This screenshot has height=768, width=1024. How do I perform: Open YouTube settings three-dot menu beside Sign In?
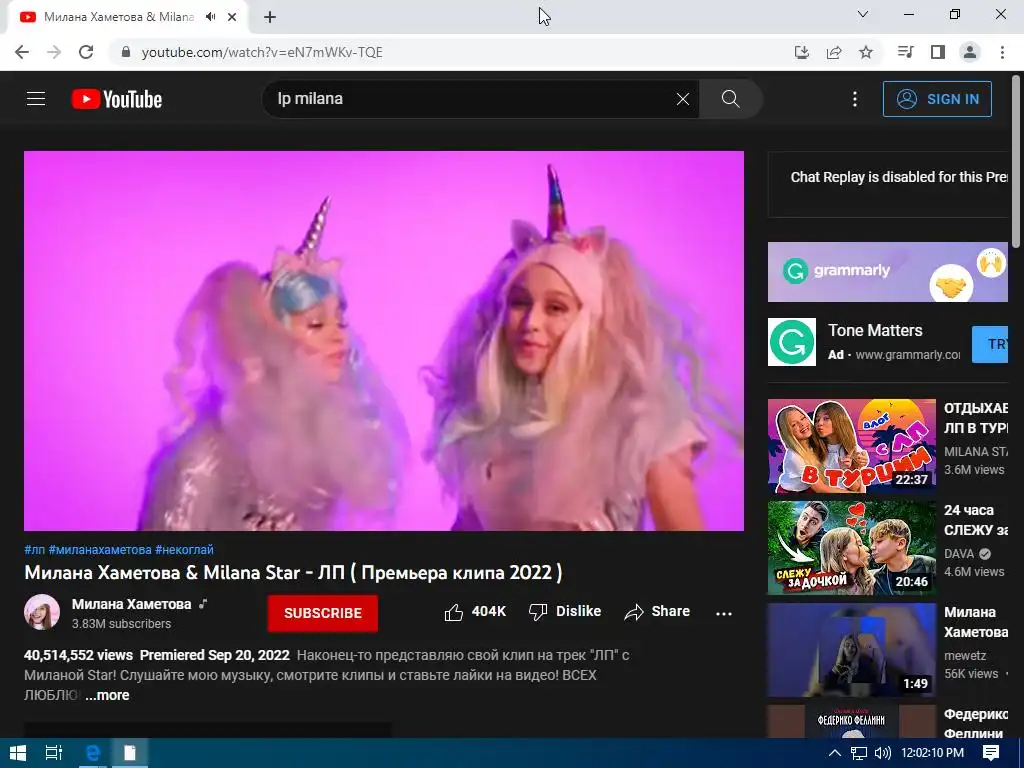point(855,99)
